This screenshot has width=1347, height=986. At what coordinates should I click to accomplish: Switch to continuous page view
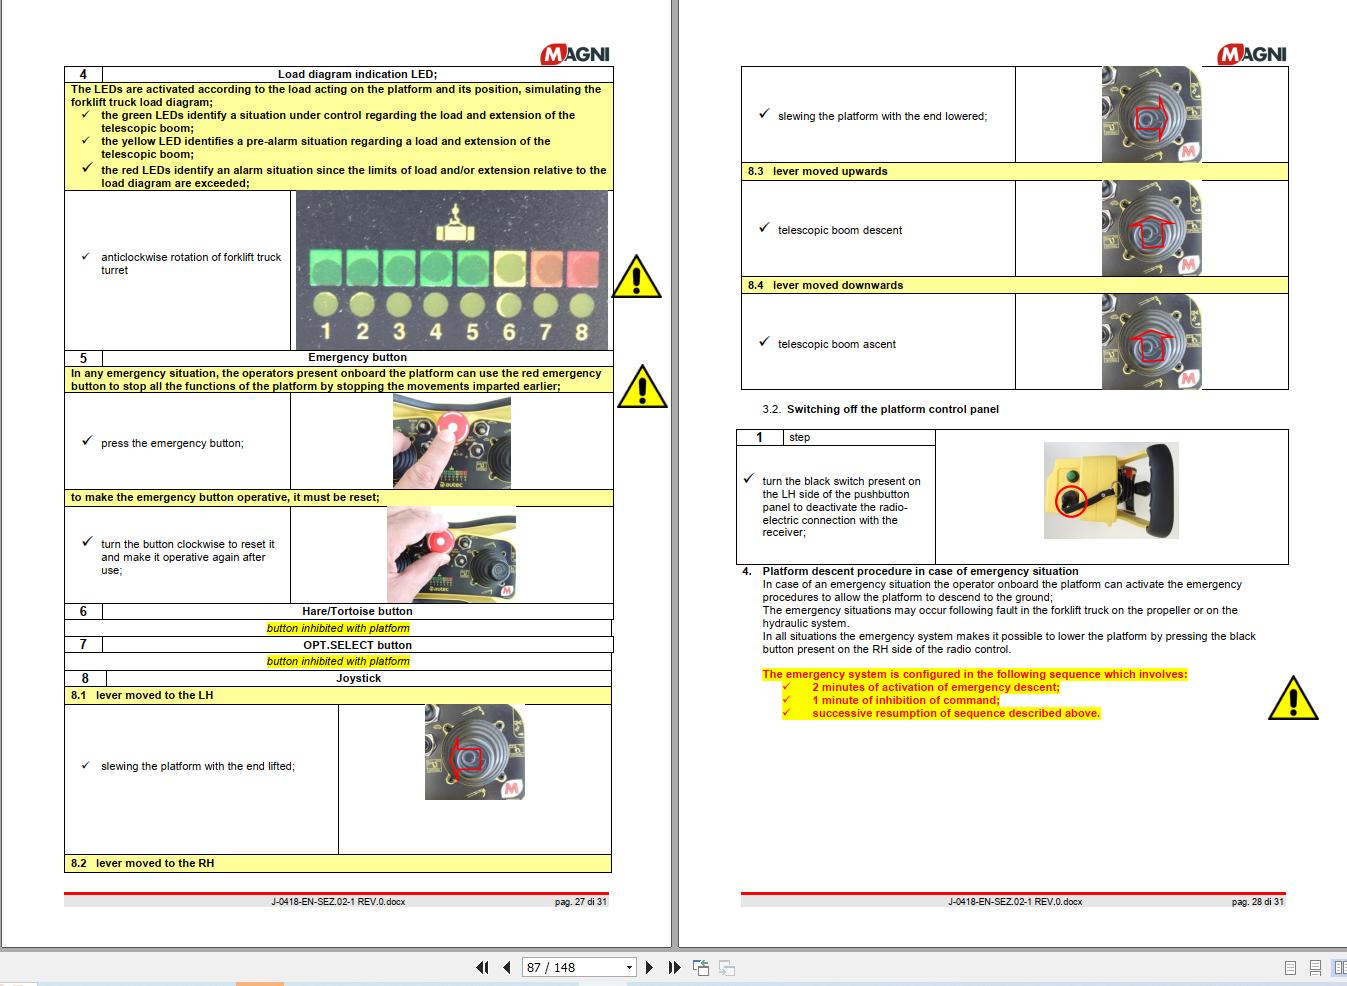1315,968
